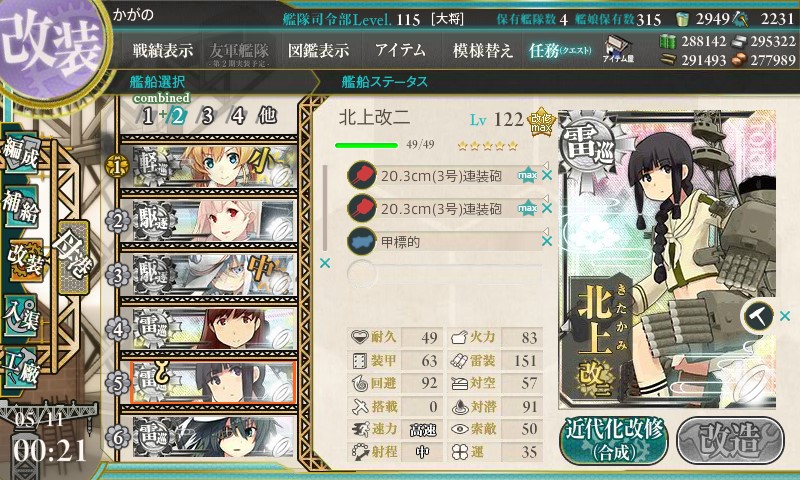Open 図鑑表示 encyclopedia menu
This screenshot has height=480, width=800.
coord(319,50)
